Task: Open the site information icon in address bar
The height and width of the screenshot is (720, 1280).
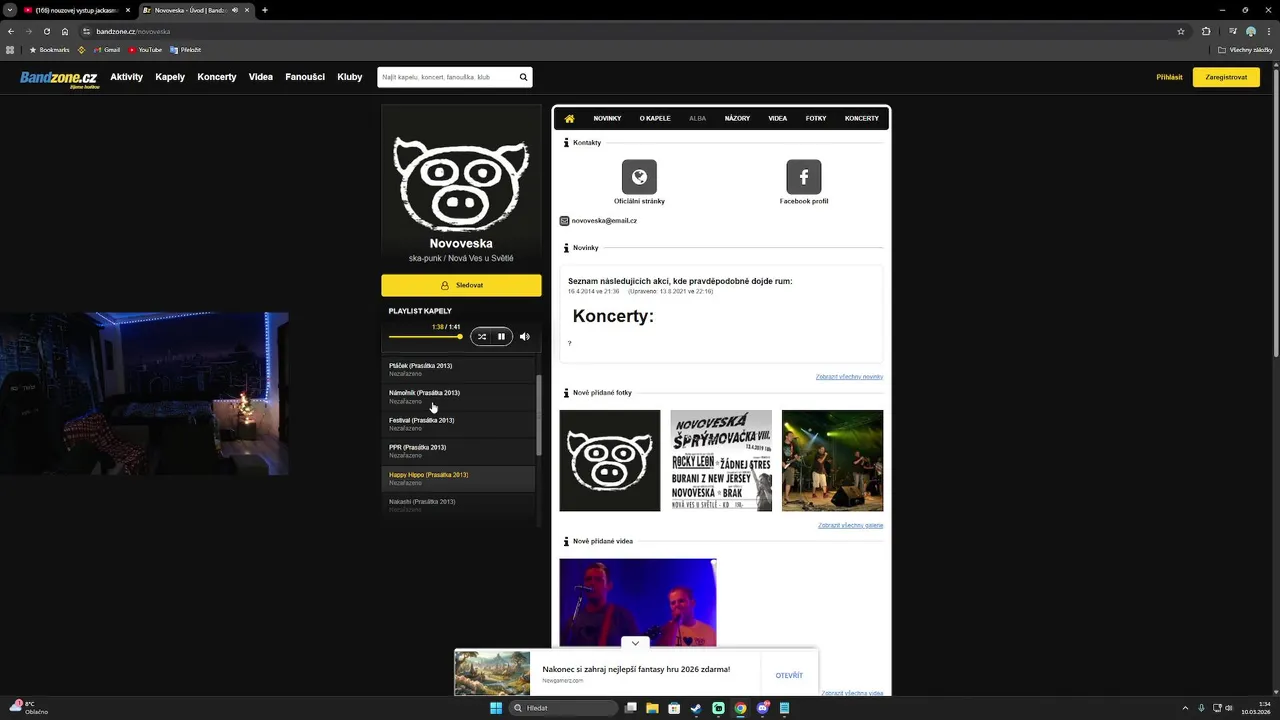Action: click(x=87, y=31)
